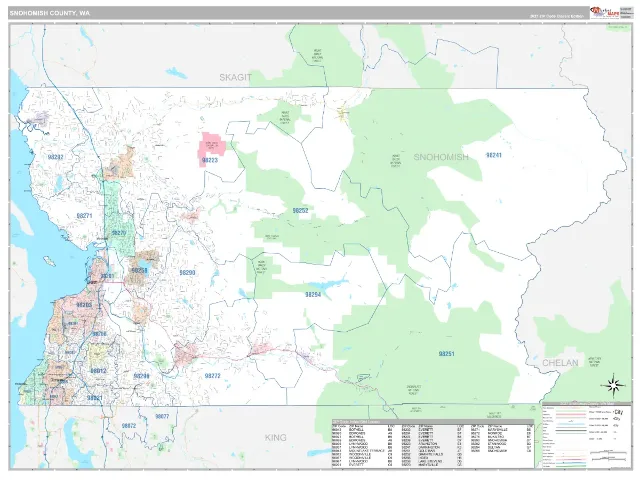Click ZIP code label 98270

(x=119, y=233)
